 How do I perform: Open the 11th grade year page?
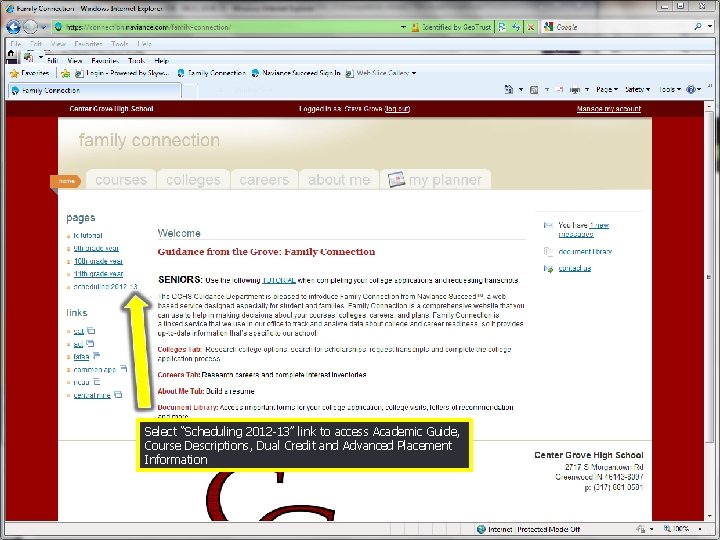pyautogui.click(x=98, y=274)
